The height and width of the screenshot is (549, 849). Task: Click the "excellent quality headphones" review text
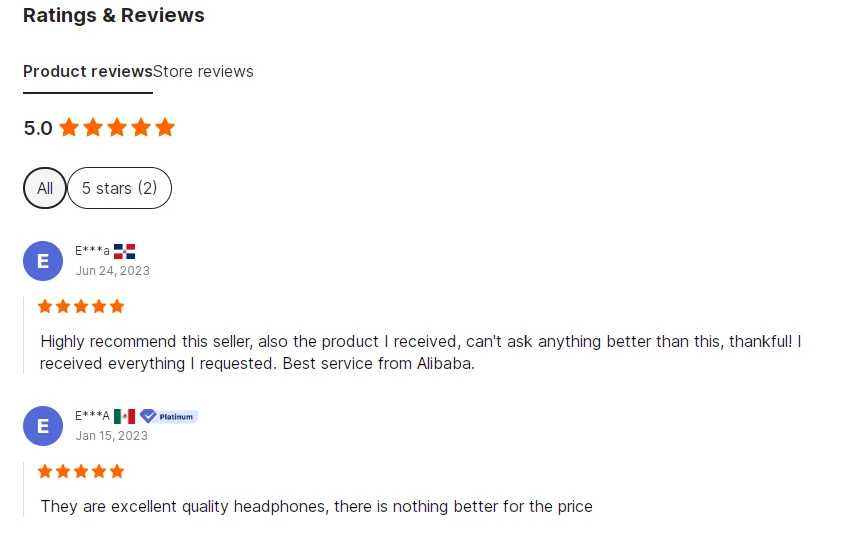316,506
